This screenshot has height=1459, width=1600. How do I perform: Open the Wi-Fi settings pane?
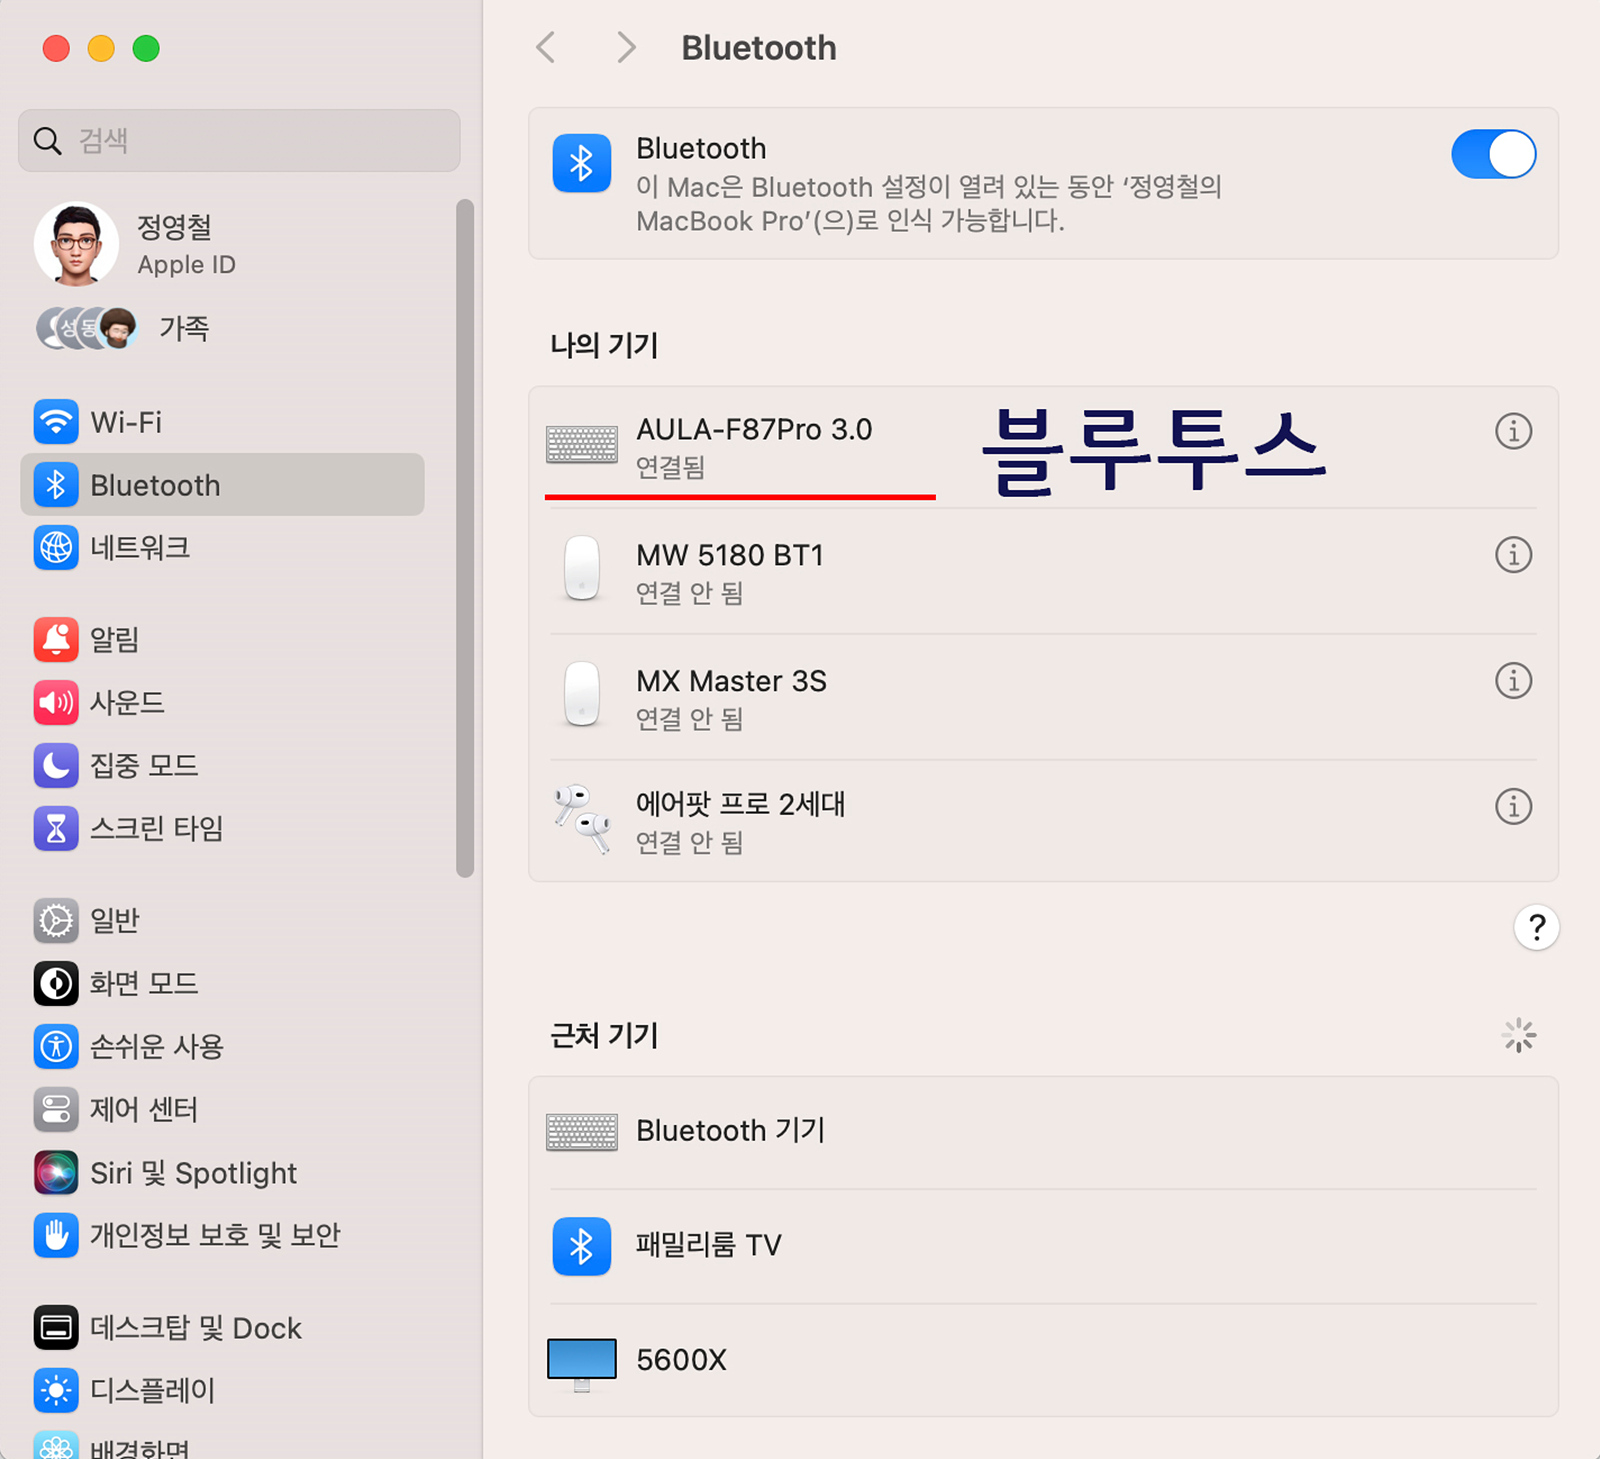click(x=222, y=422)
